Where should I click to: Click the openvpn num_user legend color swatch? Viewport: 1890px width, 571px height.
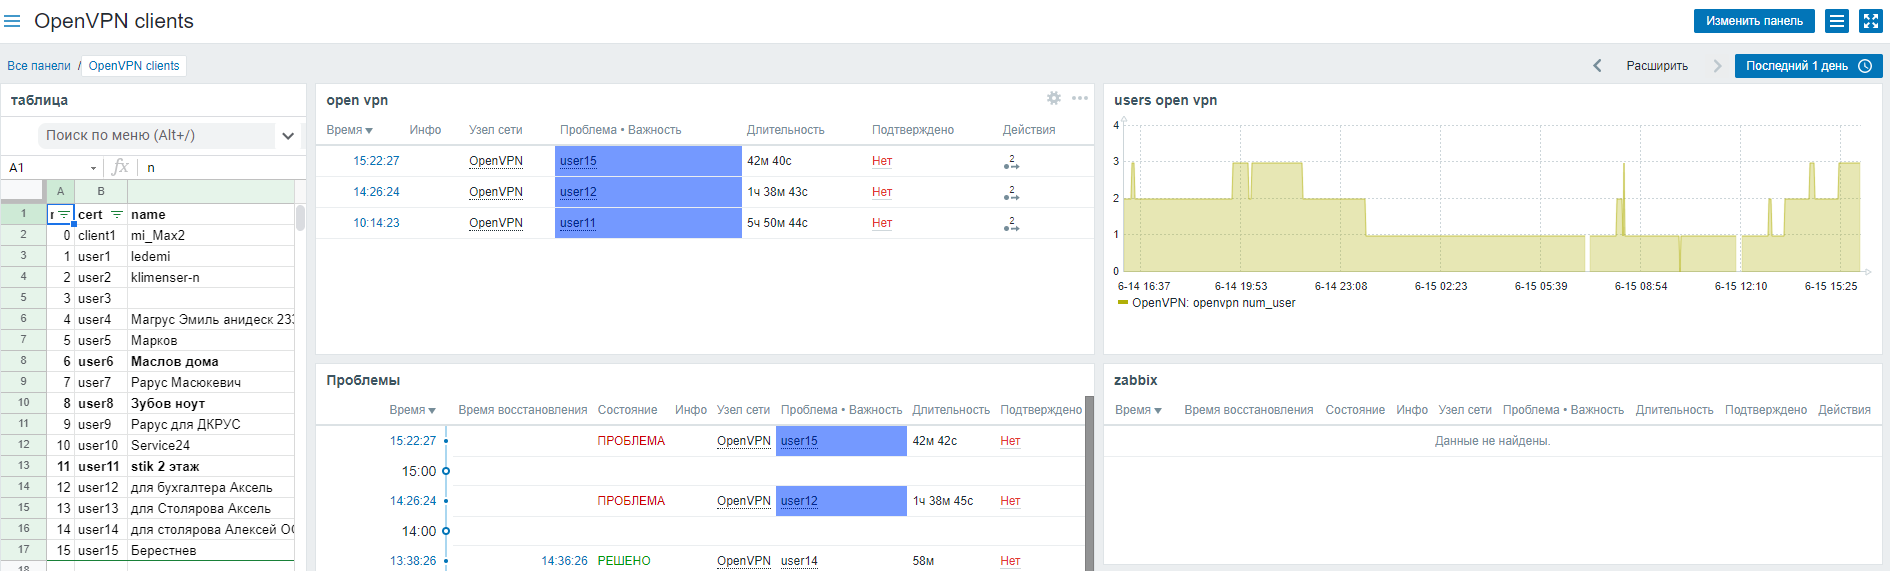(x=1123, y=303)
